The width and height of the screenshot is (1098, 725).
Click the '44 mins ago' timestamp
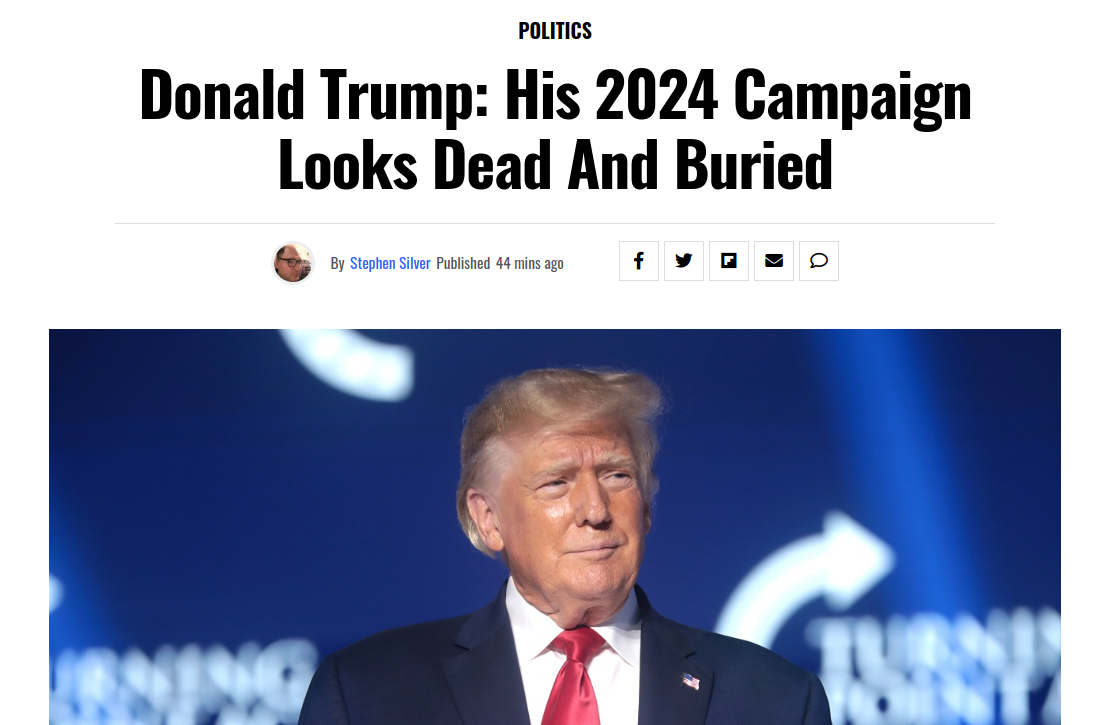tap(529, 263)
